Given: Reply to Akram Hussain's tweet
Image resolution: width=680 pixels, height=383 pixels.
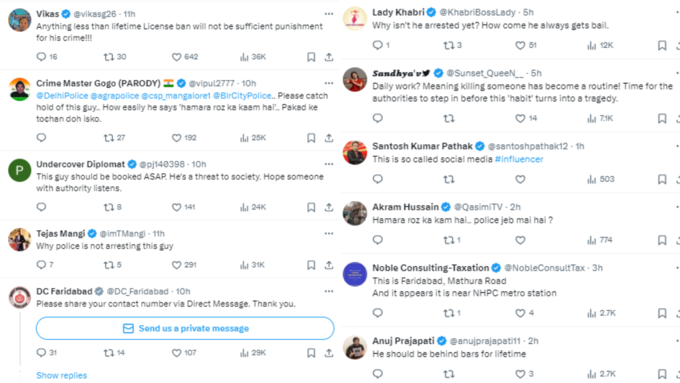Looking at the screenshot, I should pos(378,240).
